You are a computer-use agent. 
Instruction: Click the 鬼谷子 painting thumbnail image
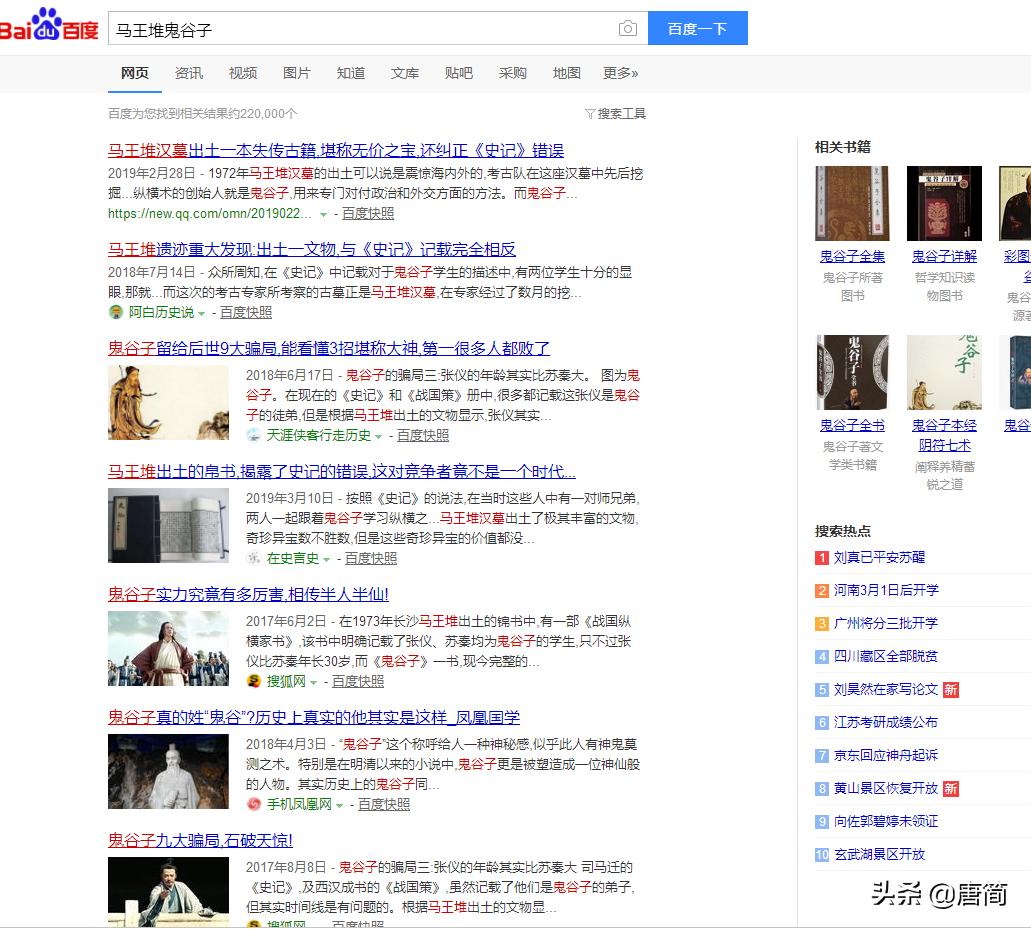[x=167, y=402]
